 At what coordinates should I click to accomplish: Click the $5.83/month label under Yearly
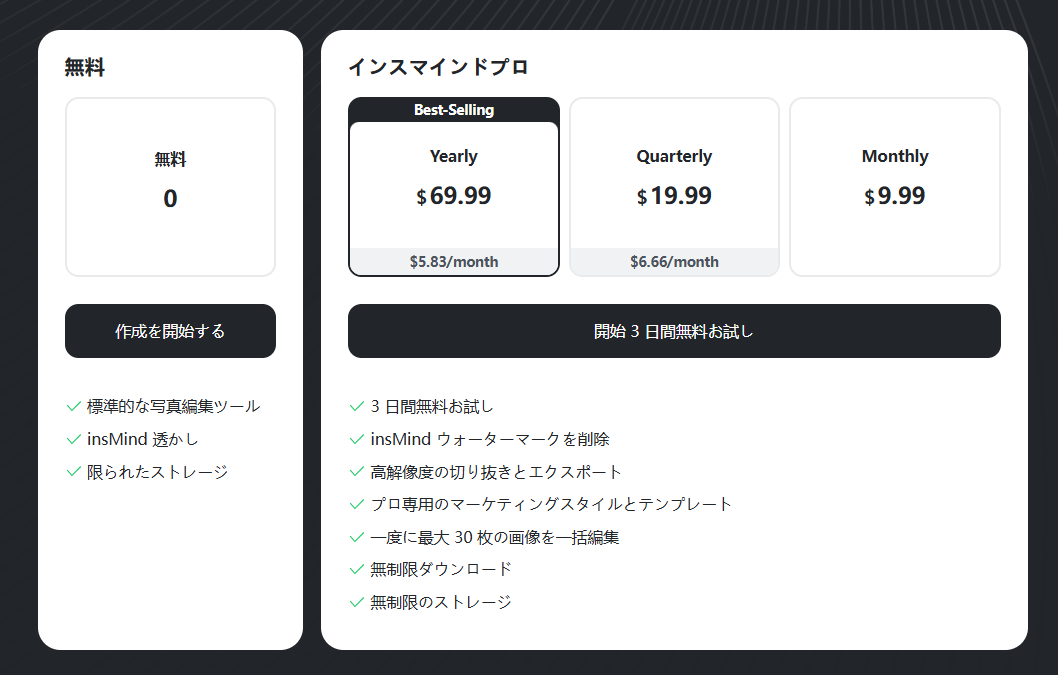tap(453, 261)
